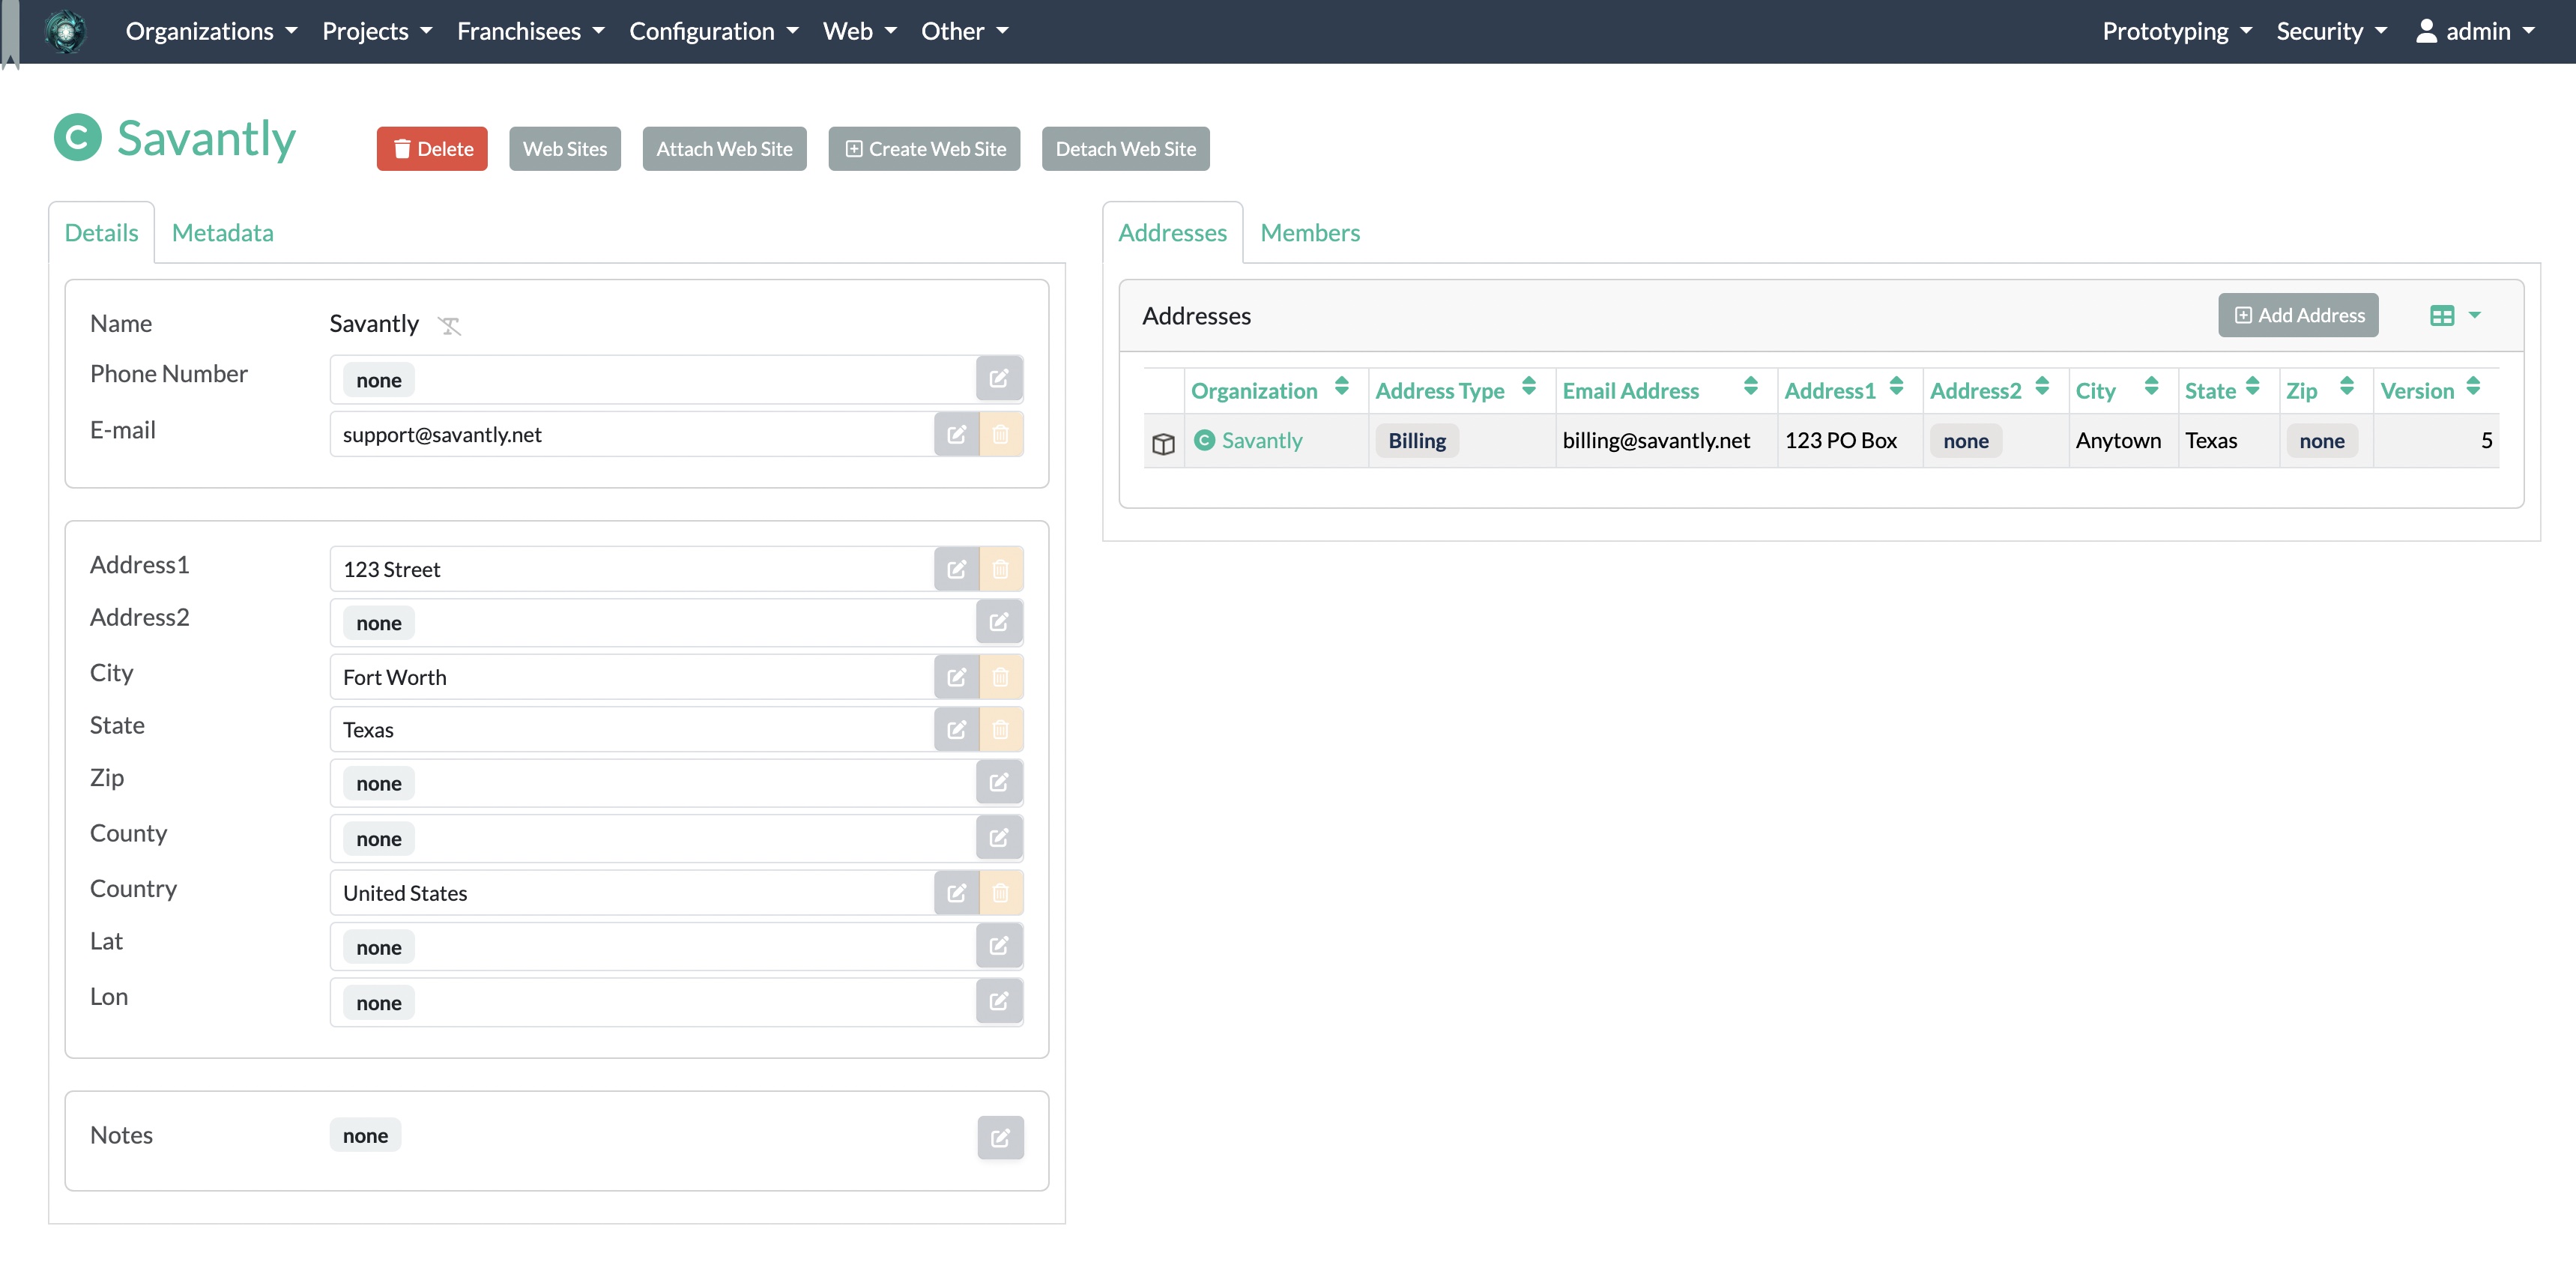Click the Add Address button
Viewport: 2576px width, 1277px height.
pos(2298,315)
